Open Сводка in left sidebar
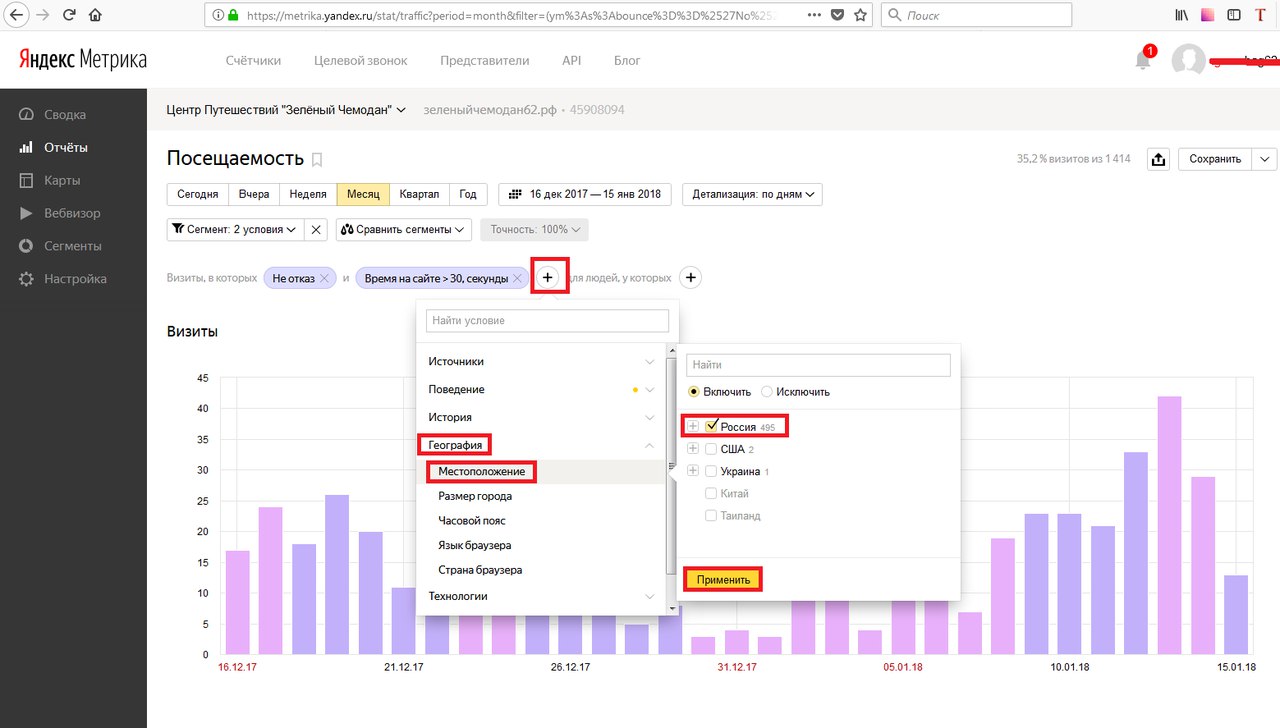Viewport: 1280px width, 728px height. (64, 114)
